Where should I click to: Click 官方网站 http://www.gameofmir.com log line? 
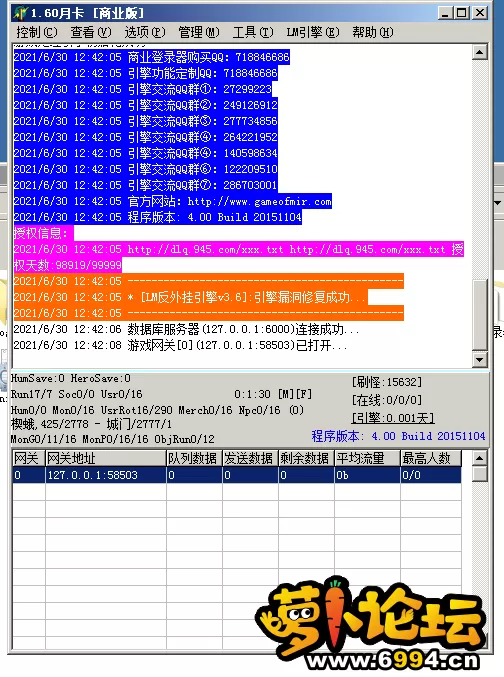tap(173, 201)
